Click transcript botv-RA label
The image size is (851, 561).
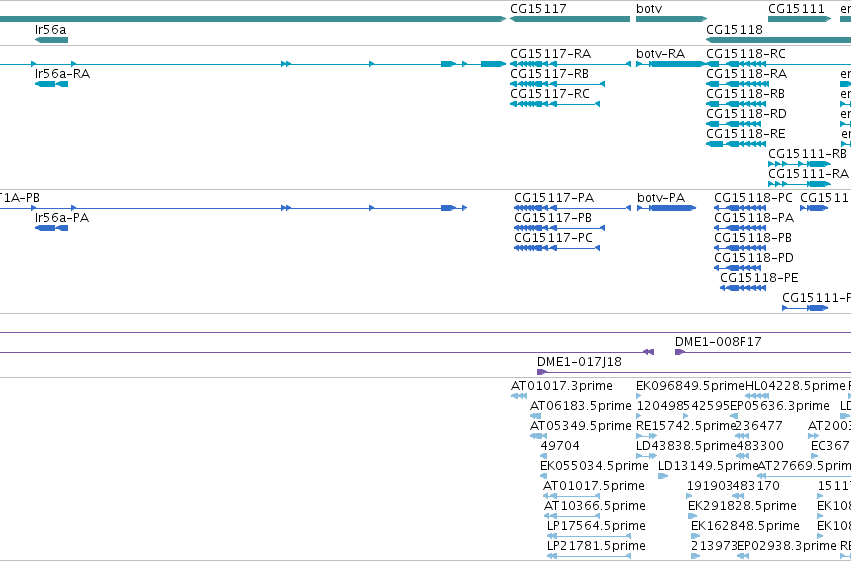(x=661, y=54)
